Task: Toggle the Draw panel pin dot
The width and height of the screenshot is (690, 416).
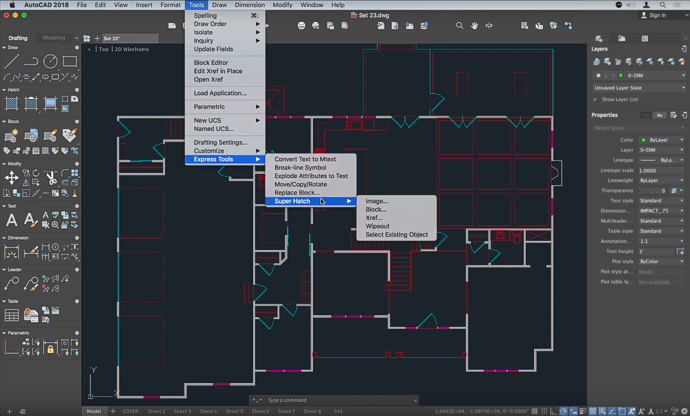Action: point(77,48)
